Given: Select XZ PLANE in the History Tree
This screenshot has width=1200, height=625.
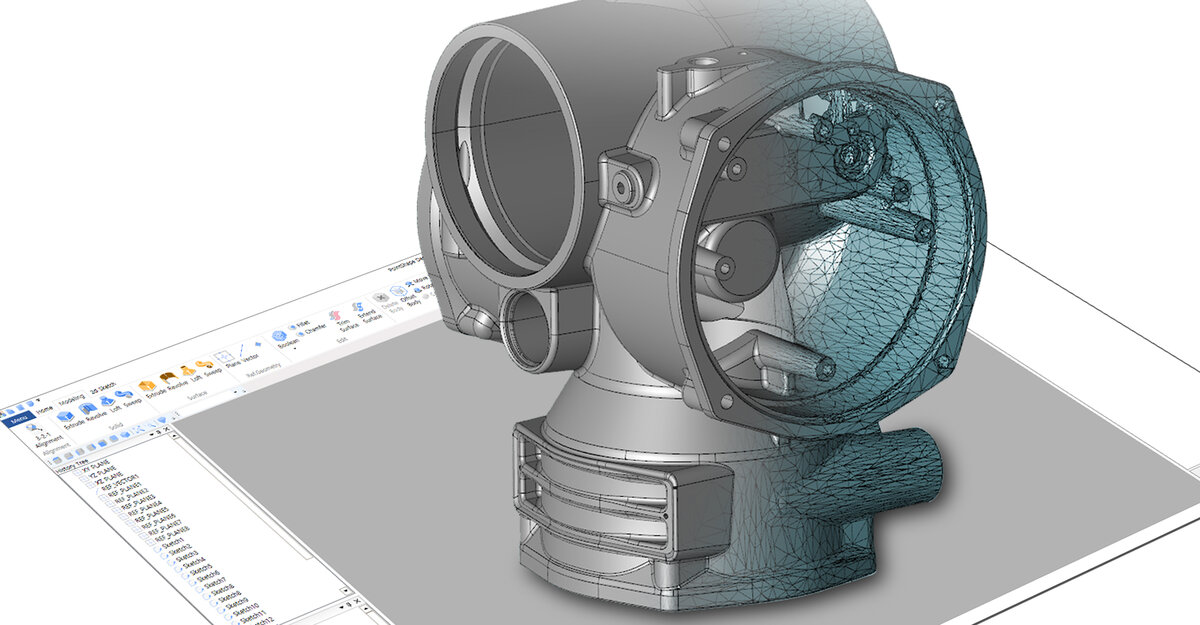Looking at the screenshot, I should point(107,479).
